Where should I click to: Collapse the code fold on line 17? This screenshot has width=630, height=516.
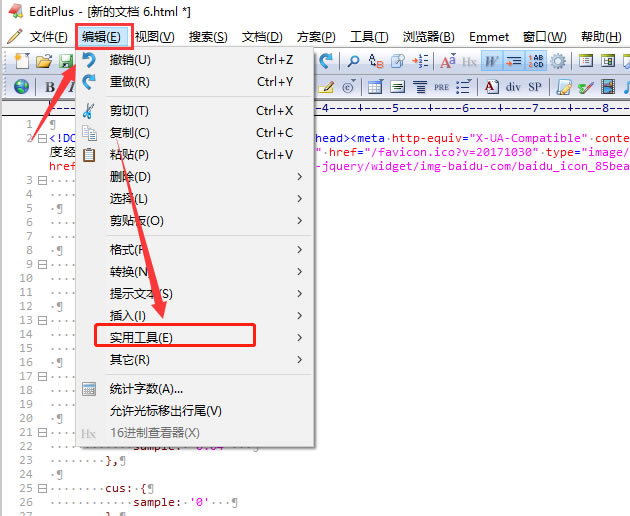click(x=42, y=377)
